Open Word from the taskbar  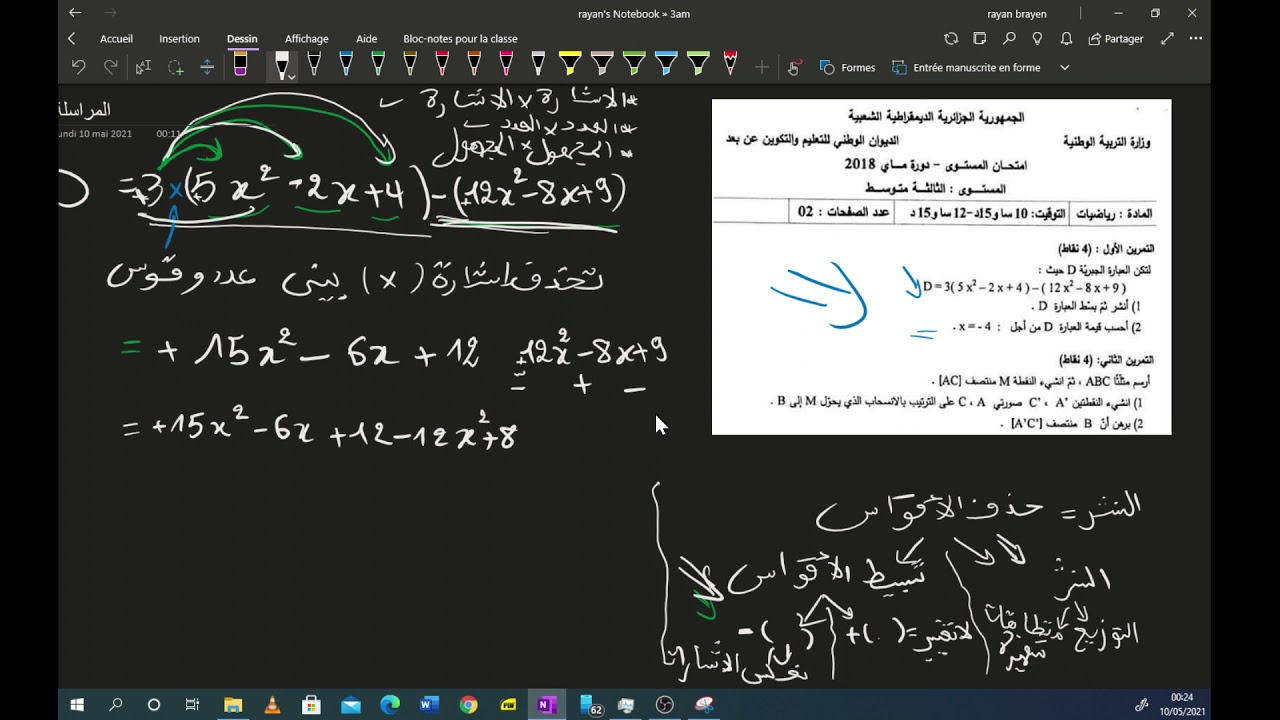[x=429, y=705]
